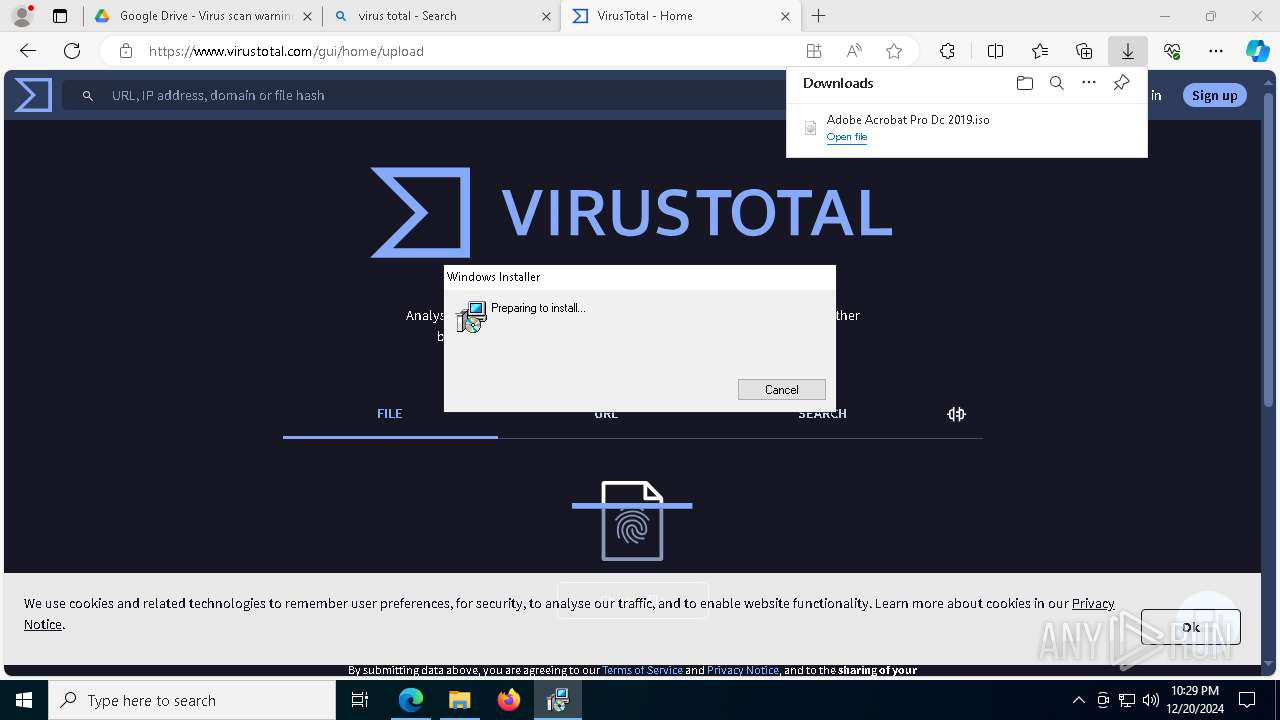This screenshot has width=1280, height=720.
Task: Open downloads folder icon in Downloads panel
Action: tap(1024, 83)
